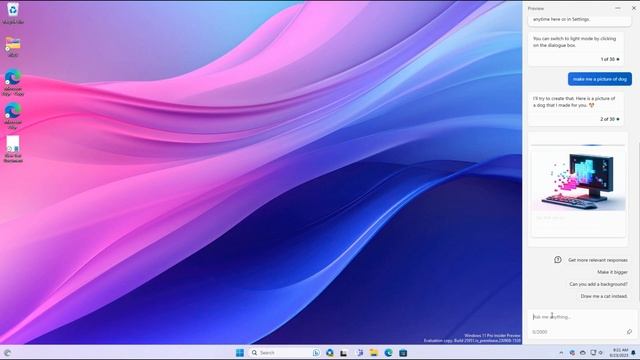This screenshot has width=640, height=360.
Task: Open the folder shortcut on the desktop
Action: point(13,47)
